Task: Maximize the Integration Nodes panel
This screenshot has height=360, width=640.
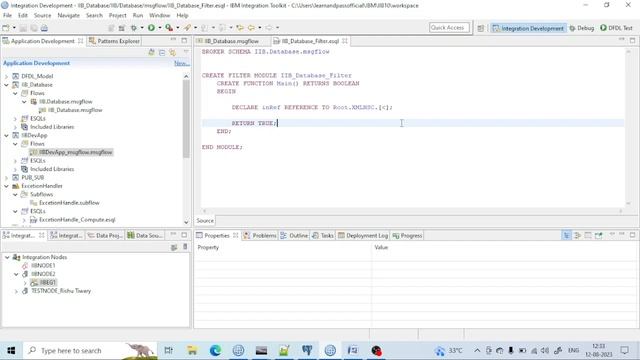Action: 184,235
